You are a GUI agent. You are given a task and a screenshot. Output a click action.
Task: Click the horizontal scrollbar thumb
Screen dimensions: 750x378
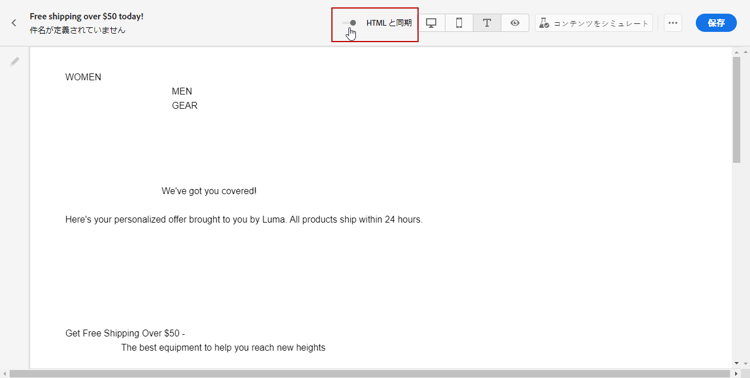pos(370,374)
